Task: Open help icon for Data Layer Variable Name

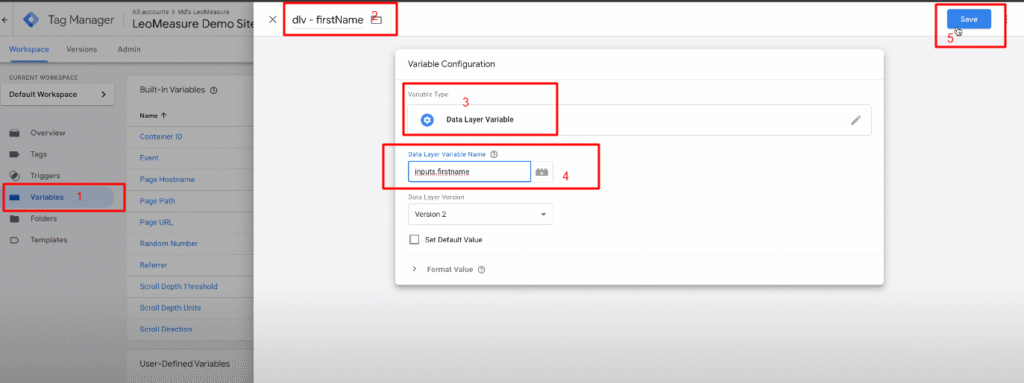Action: [494, 154]
